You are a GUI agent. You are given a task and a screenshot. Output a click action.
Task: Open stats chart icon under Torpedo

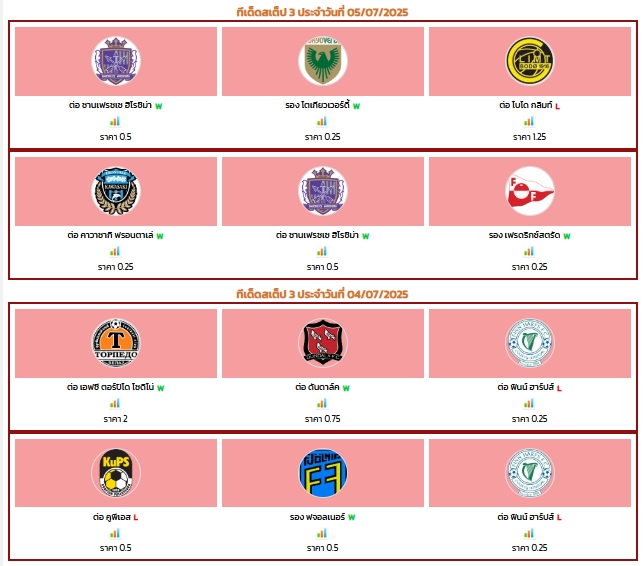tap(115, 404)
